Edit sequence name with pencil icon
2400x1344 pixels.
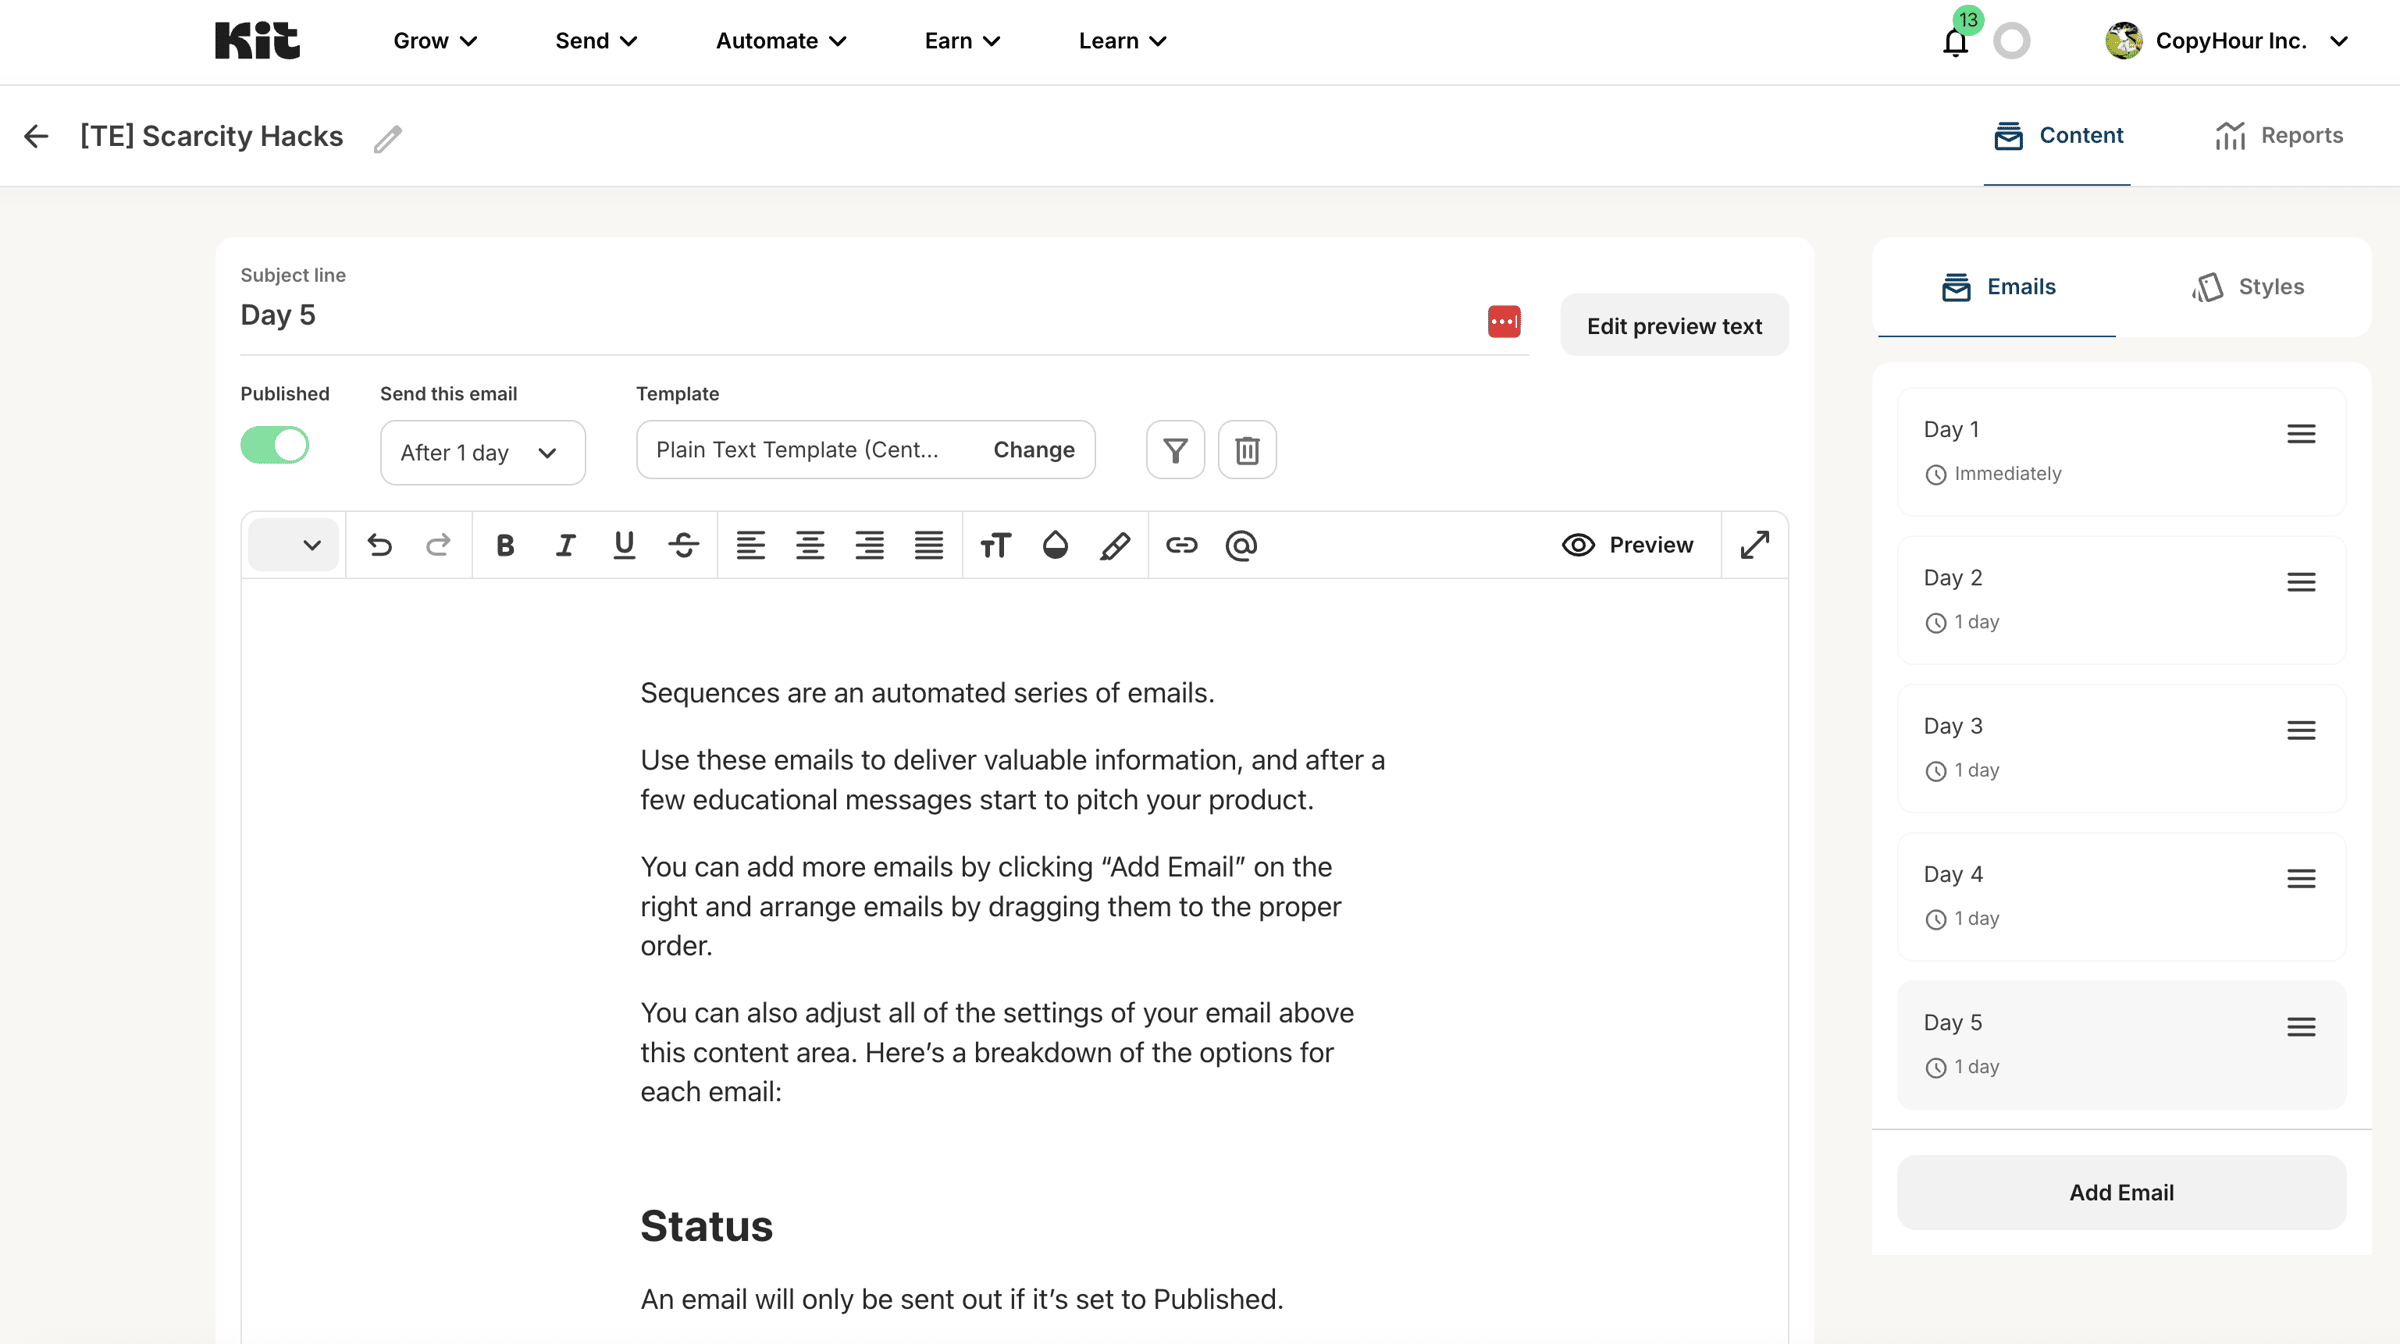[x=388, y=138]
